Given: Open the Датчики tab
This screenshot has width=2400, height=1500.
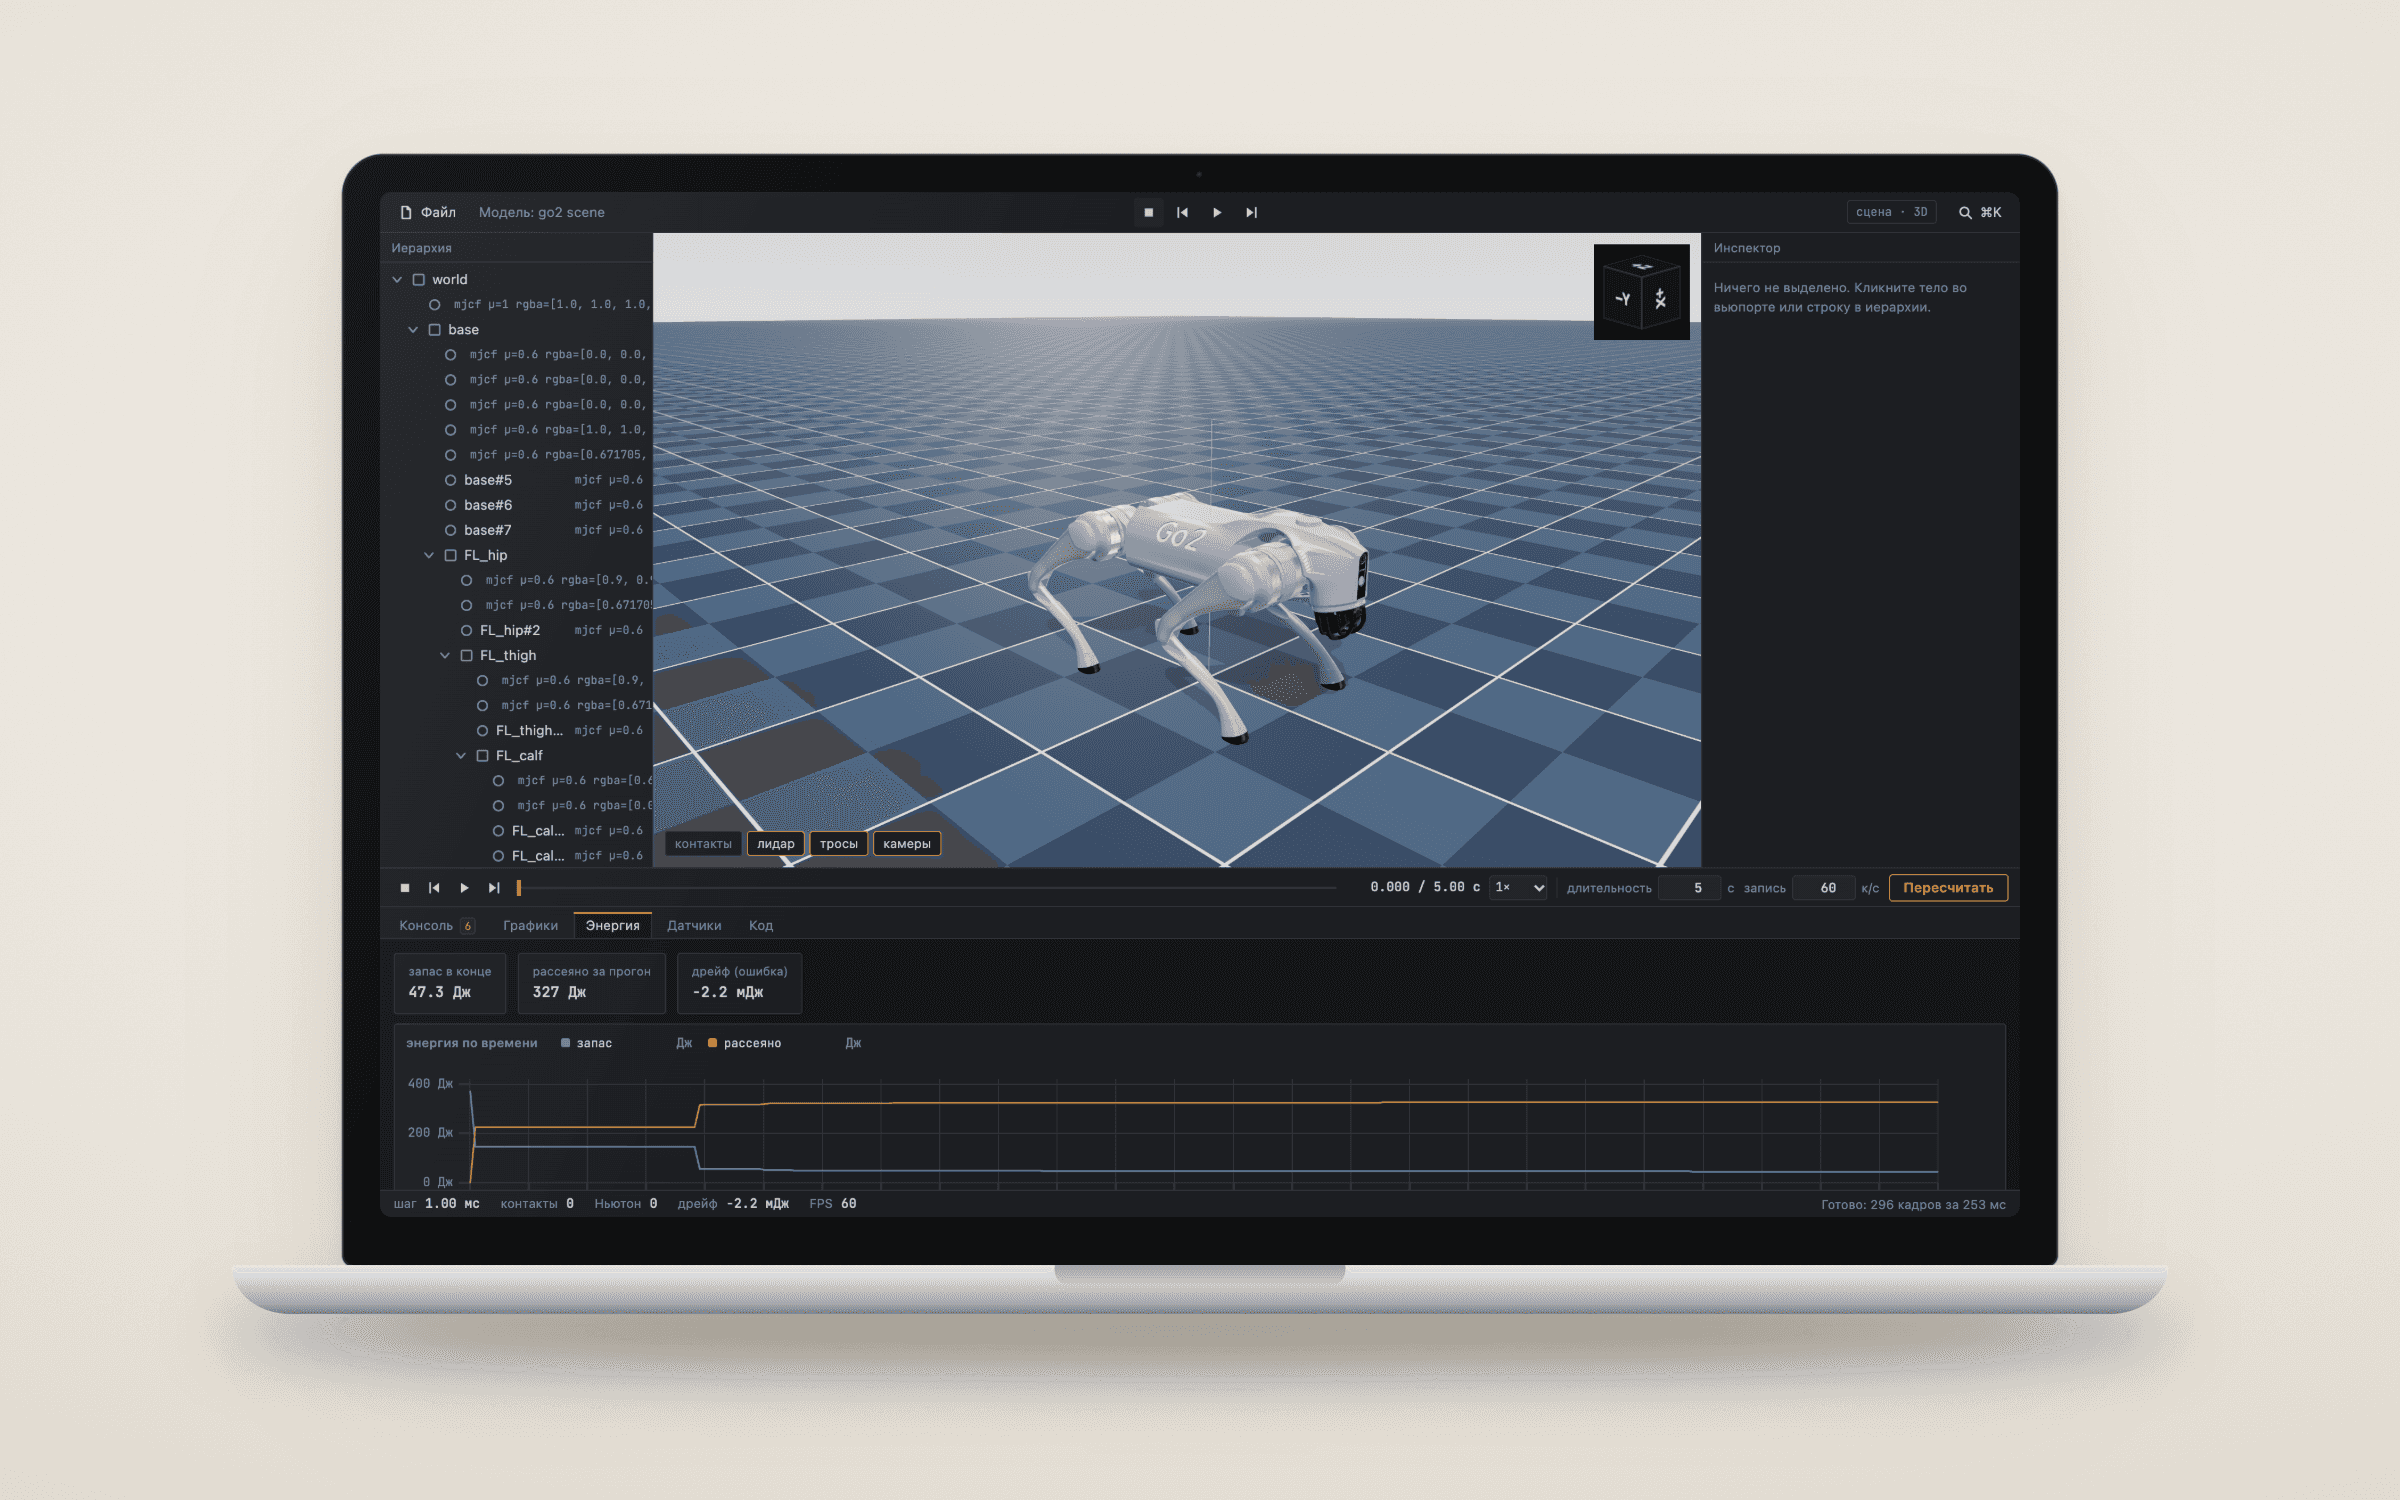Looking at the screenshot, I should point(694,926).
